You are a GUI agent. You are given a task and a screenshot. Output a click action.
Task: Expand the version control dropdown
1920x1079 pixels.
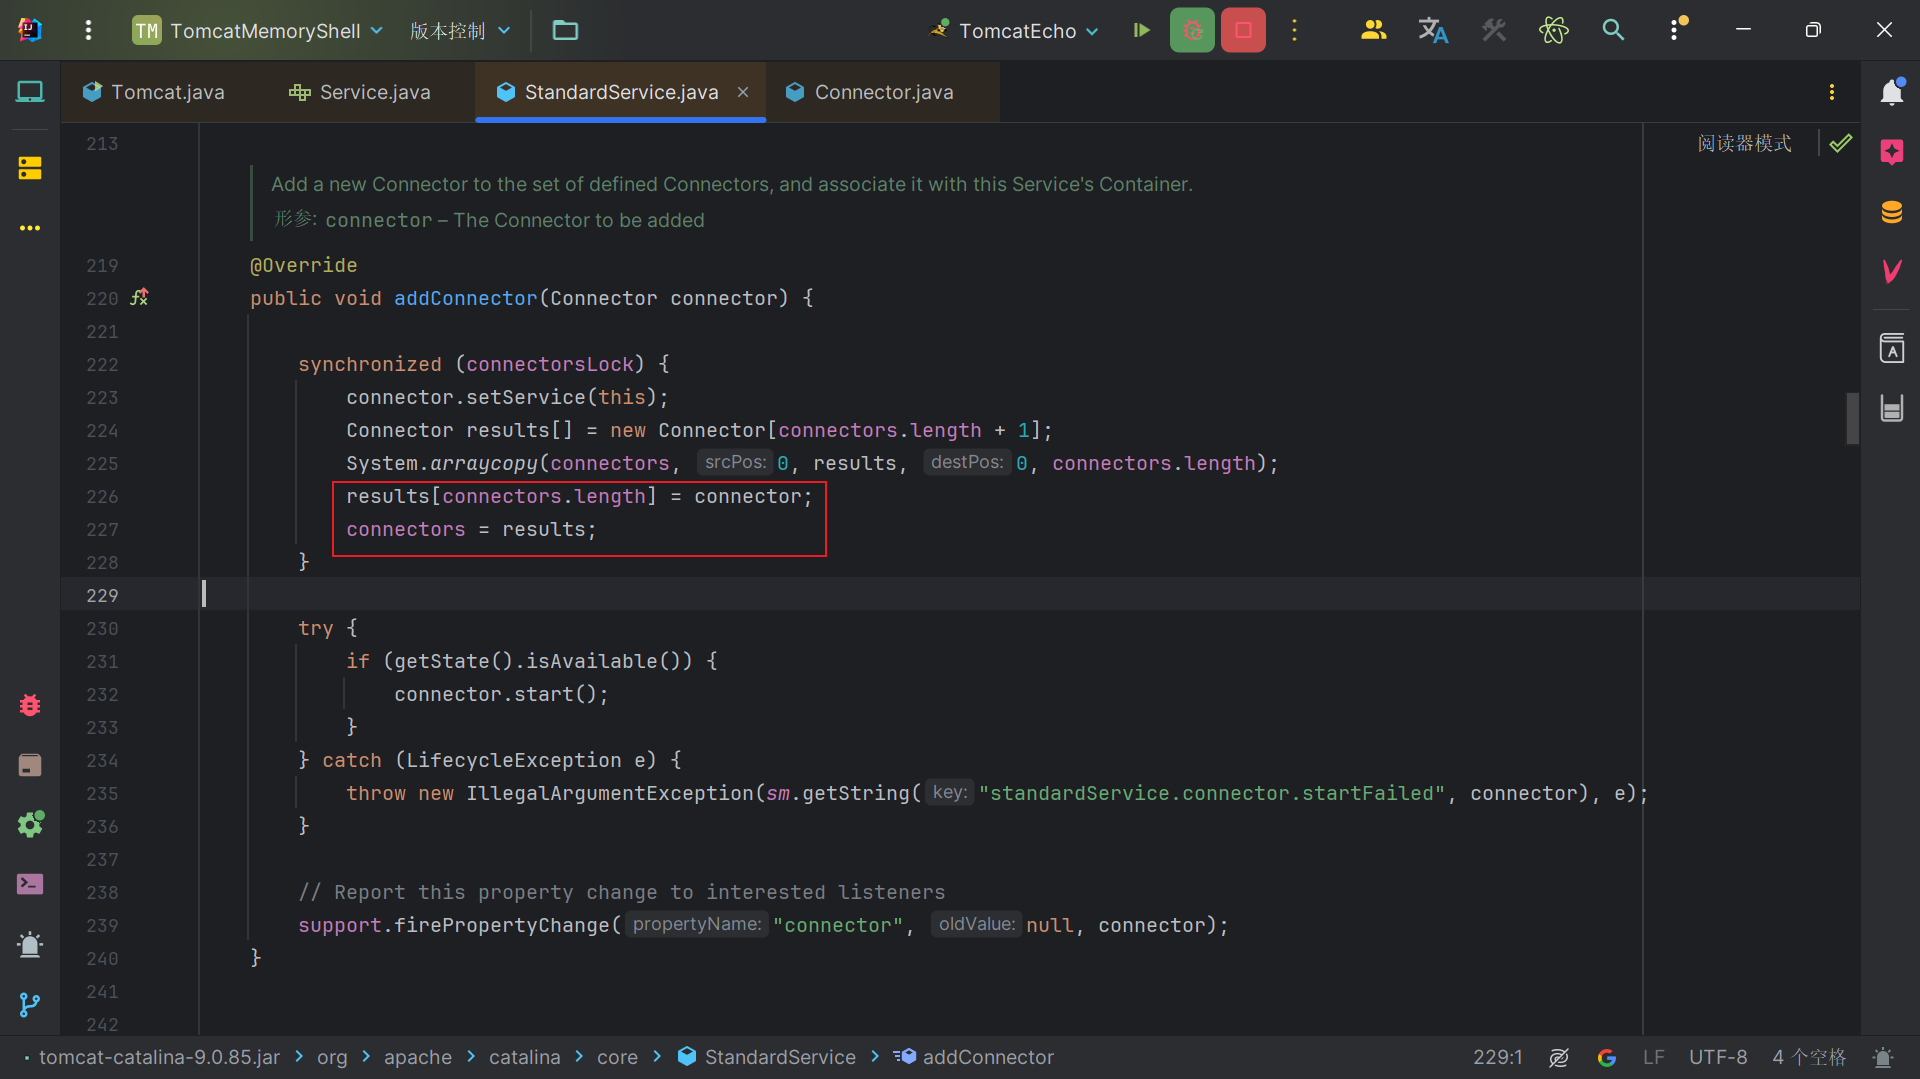pyautogui.click(x=459, y=30)
